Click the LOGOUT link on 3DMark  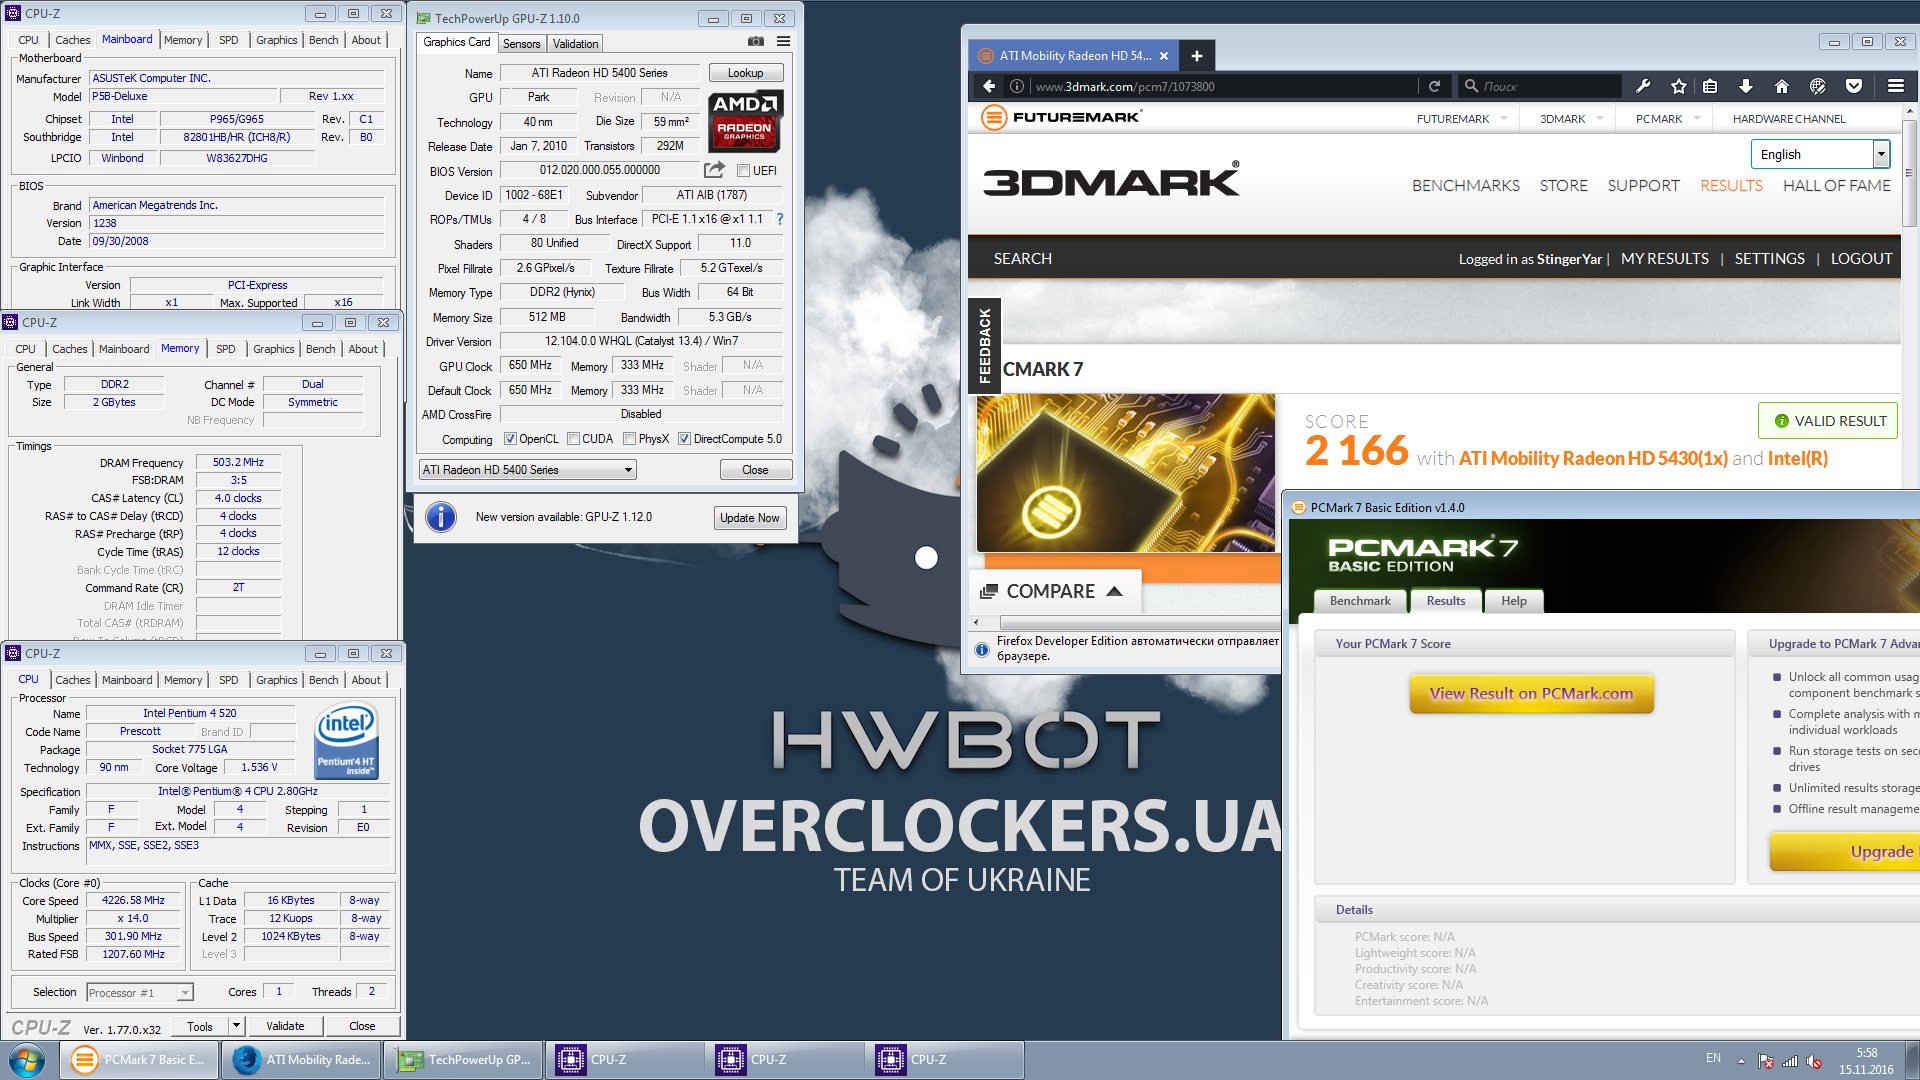[1861, 258]
